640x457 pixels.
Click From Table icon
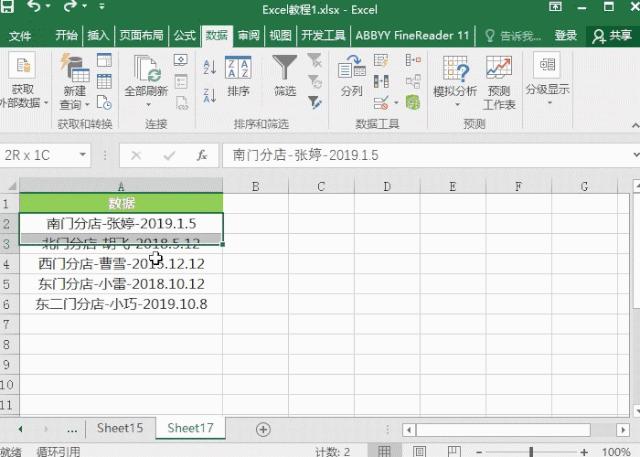[104, 81]
